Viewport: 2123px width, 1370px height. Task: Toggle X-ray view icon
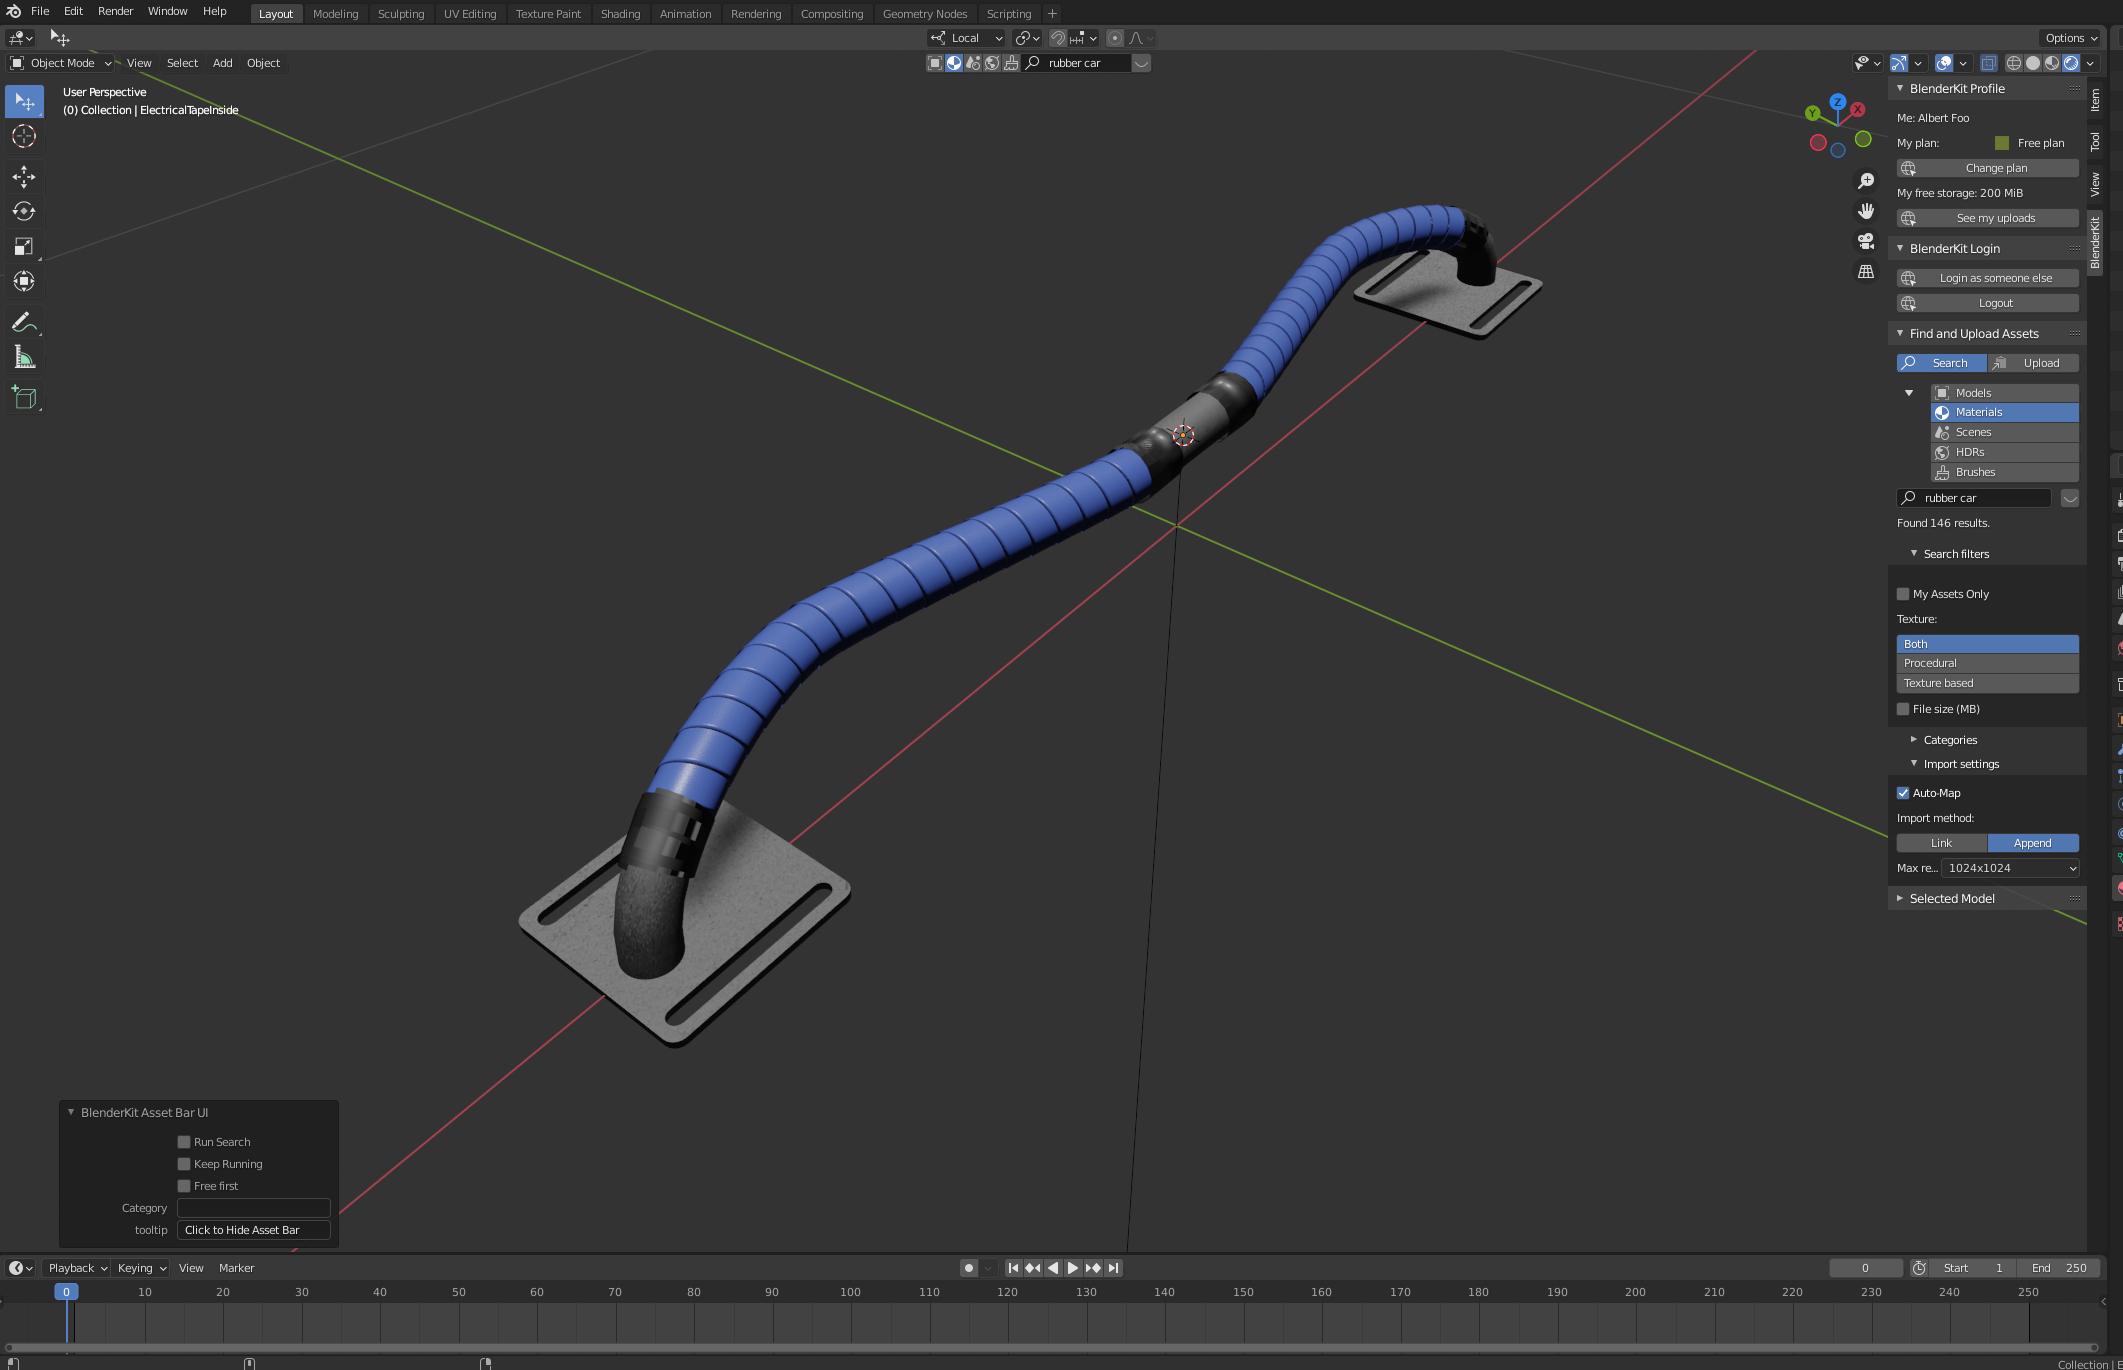pos(1989,63)
